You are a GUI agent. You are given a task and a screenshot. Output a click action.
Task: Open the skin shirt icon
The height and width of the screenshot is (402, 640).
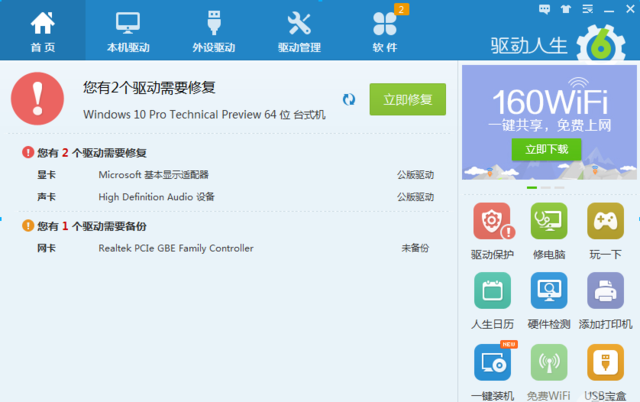click(566, 9)
